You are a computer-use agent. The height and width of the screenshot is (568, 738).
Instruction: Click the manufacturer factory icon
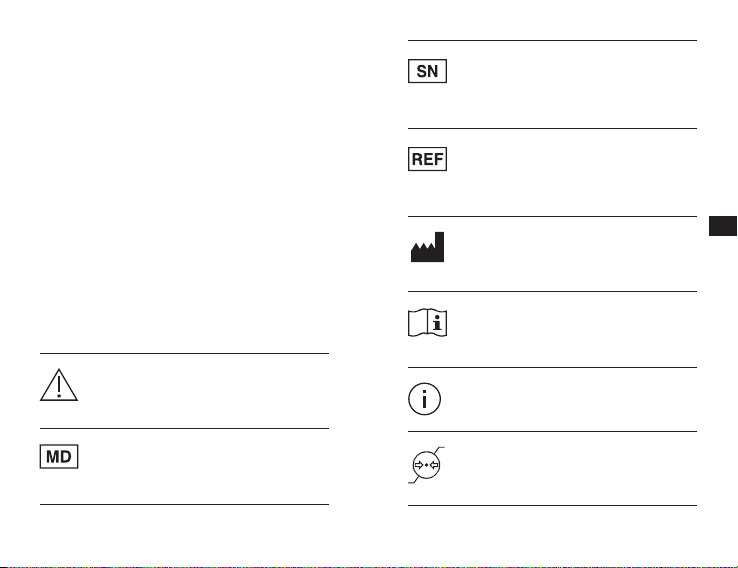427,247
